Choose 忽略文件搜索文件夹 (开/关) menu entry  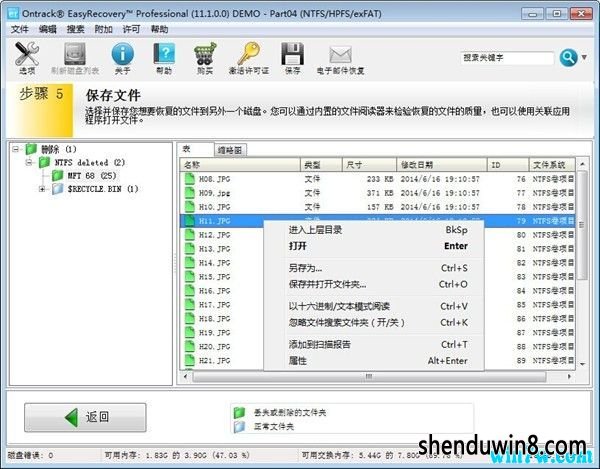(x=374, y=322)
